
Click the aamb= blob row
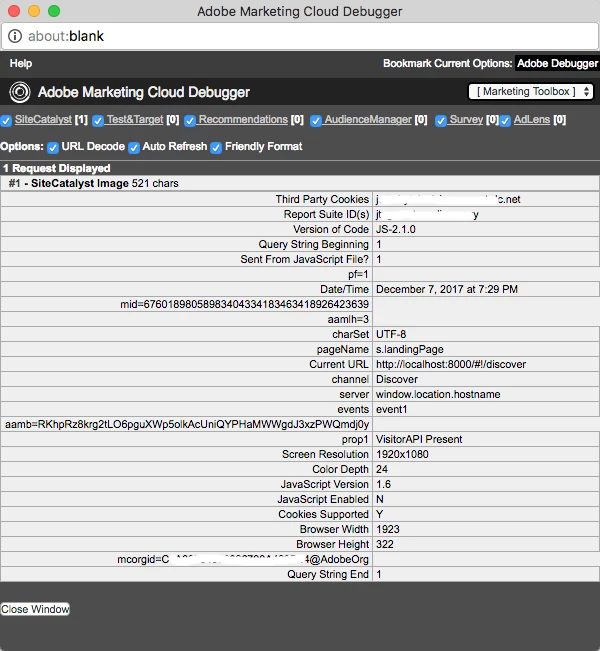[x=187, y=424]
